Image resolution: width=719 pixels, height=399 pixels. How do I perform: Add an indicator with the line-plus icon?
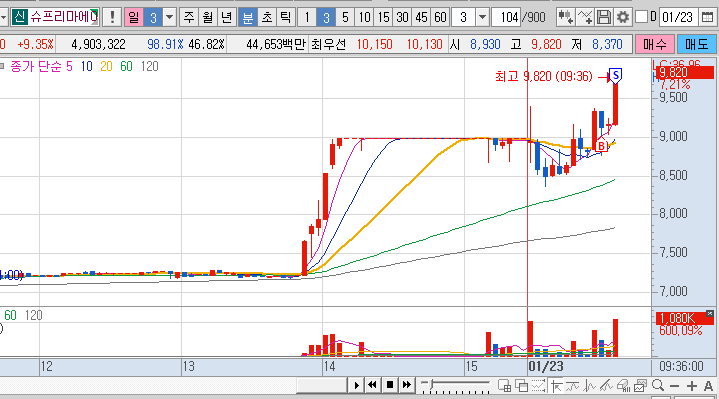point(585,17)
